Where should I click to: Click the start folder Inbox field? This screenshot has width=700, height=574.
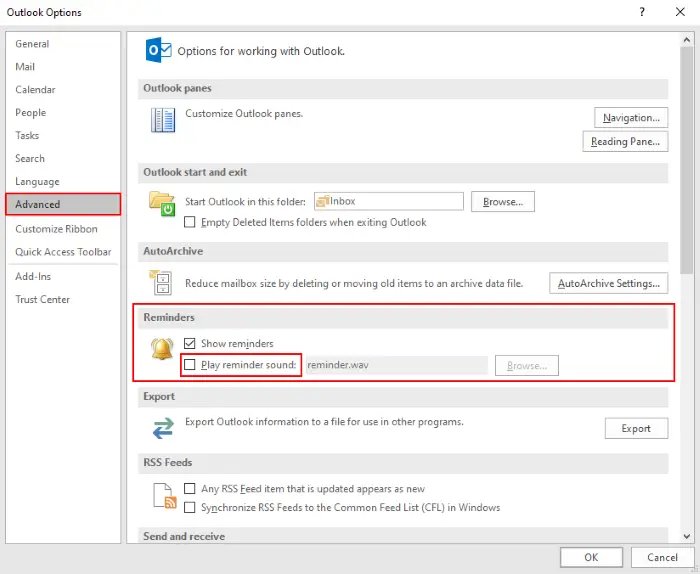(388, 201)
